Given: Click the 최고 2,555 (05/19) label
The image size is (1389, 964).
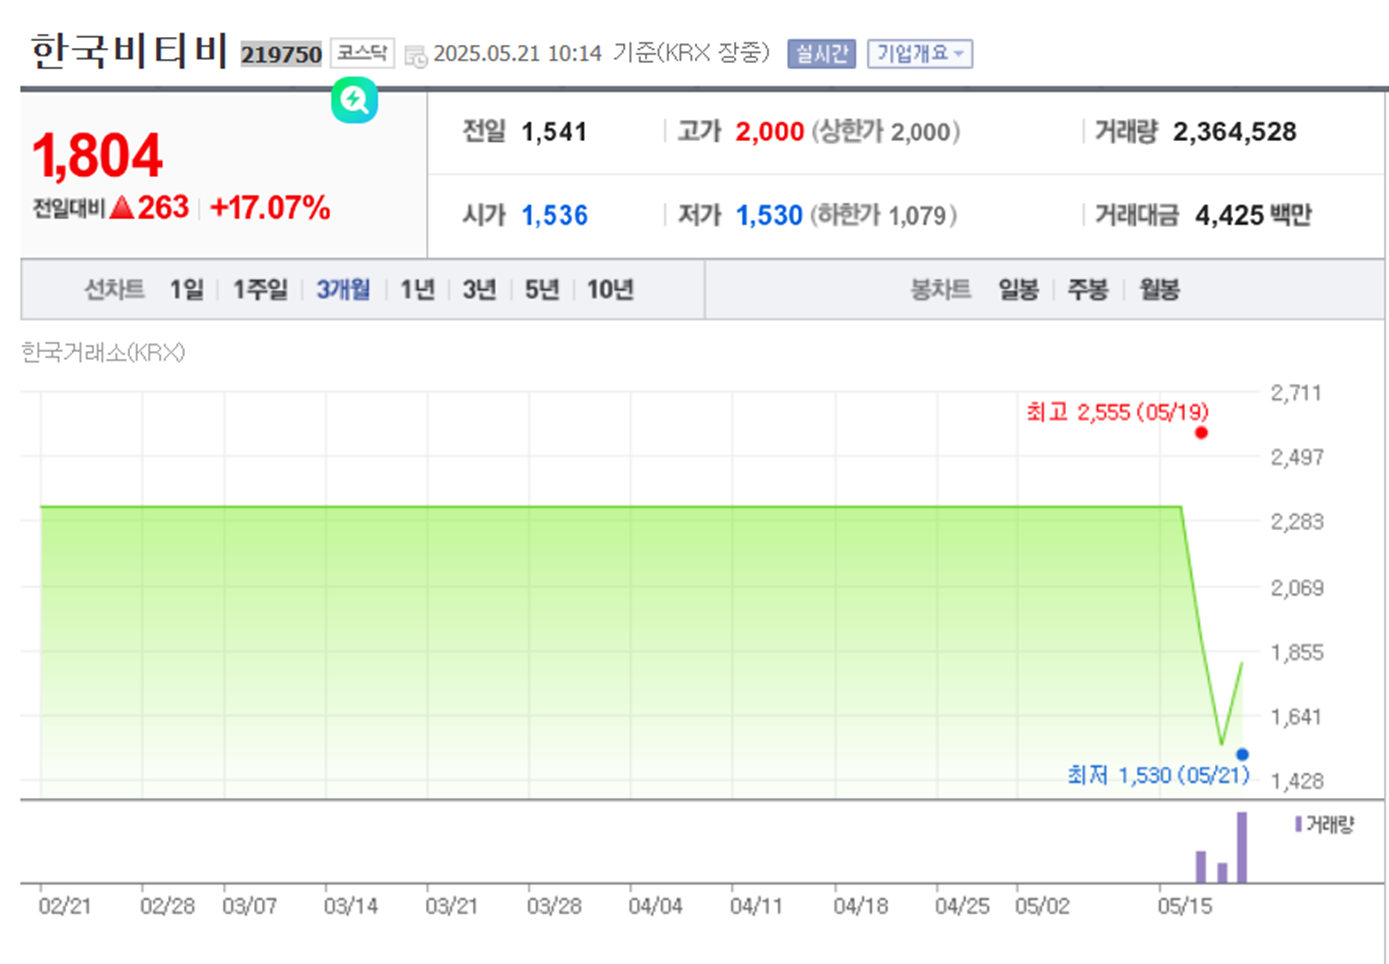Looking at the screenshot, I should coord(1117,412).
